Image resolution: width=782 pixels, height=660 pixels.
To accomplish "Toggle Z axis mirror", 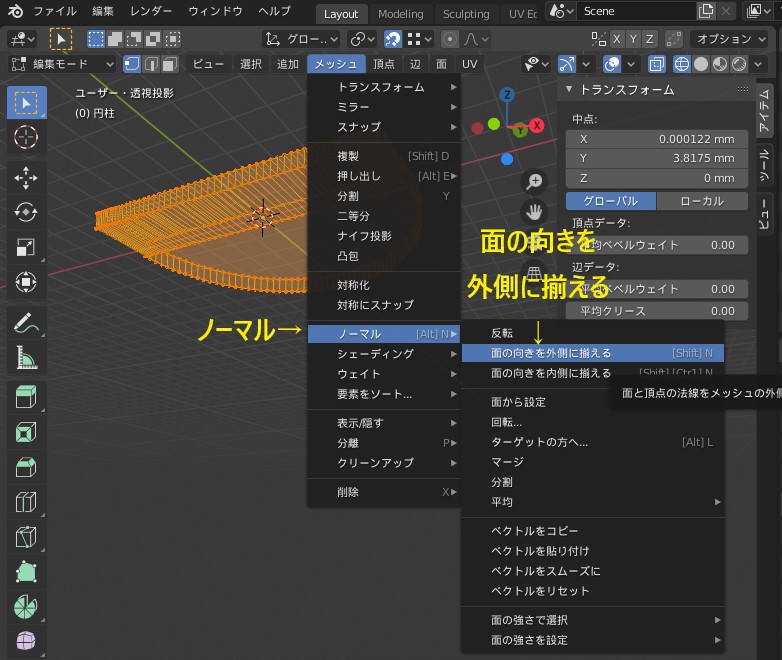I will click(650, 39).
